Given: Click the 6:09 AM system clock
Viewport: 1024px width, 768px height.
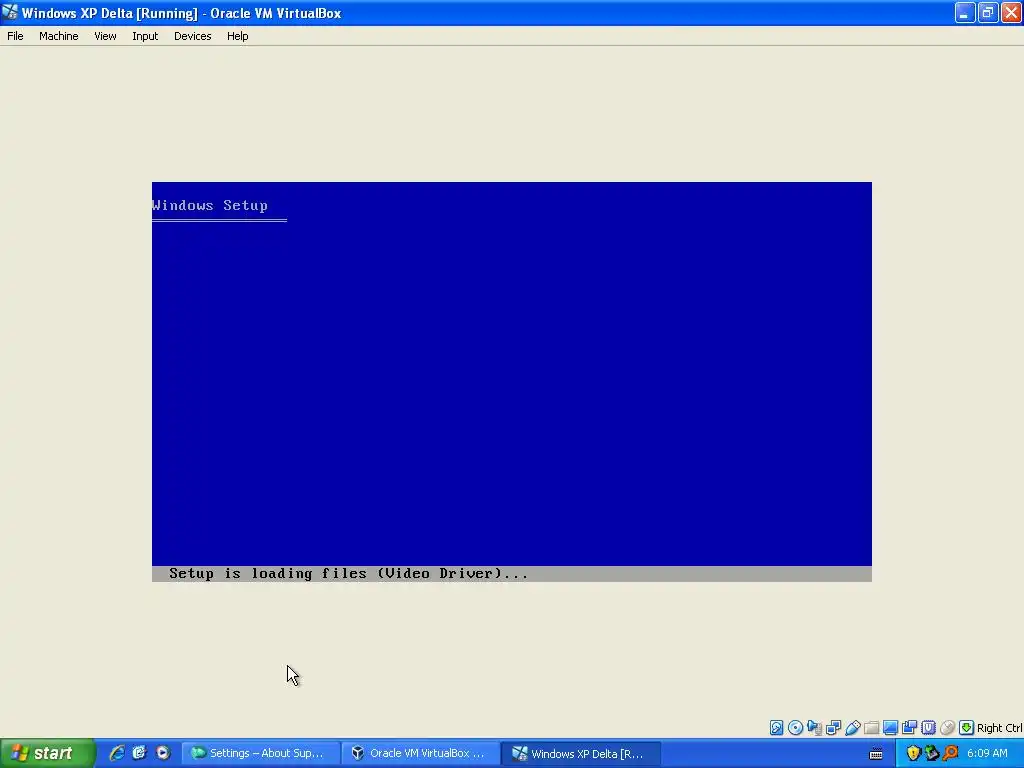Looking at the screenshot, I should [987, 754].
